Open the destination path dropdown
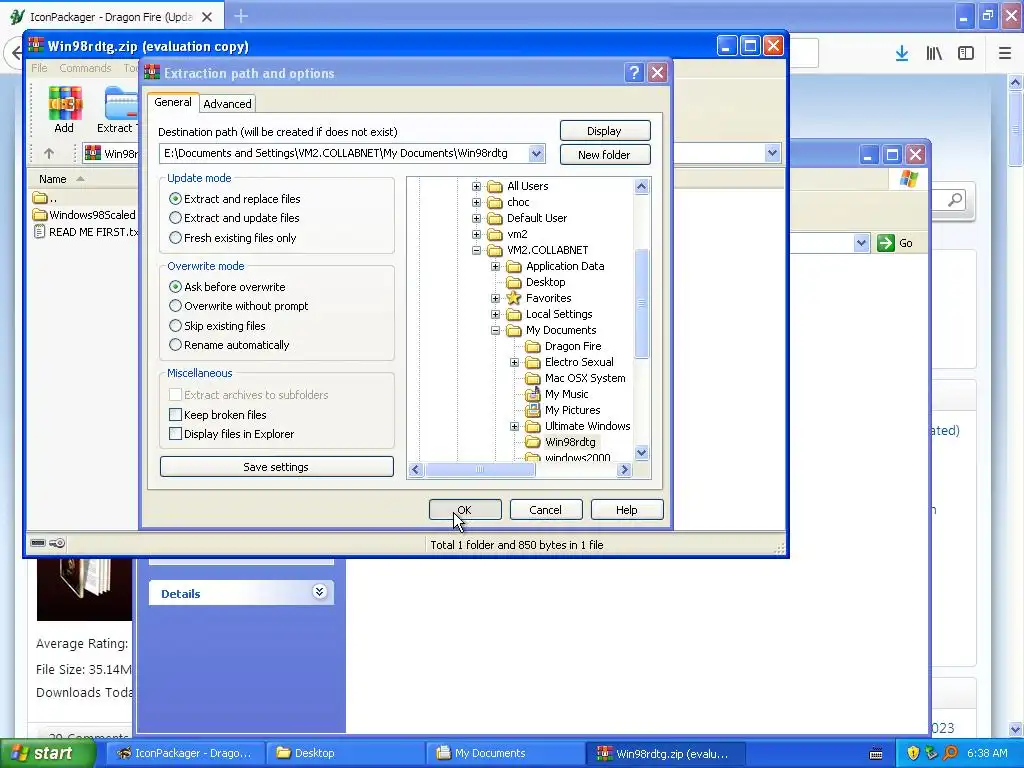This screenshot has height=768, width=1024. pyautogui.click(x=536, y=153)
